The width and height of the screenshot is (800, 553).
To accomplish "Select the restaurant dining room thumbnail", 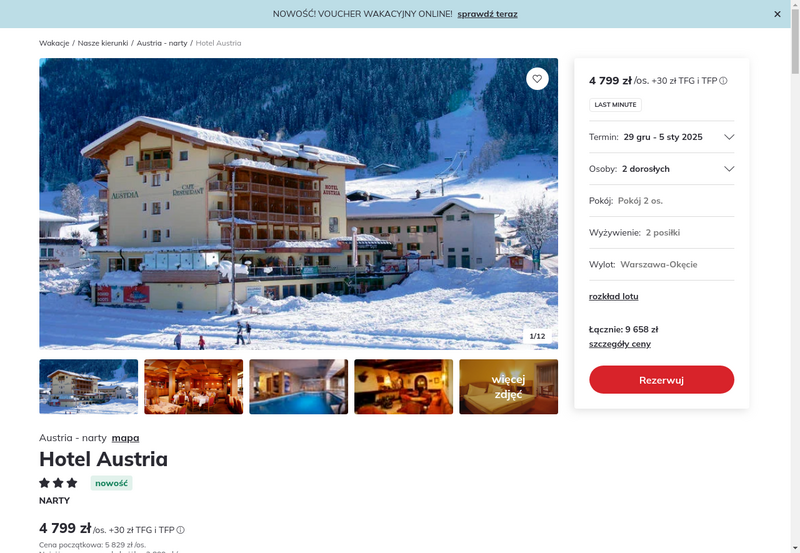I will click(x=193, y=387).
